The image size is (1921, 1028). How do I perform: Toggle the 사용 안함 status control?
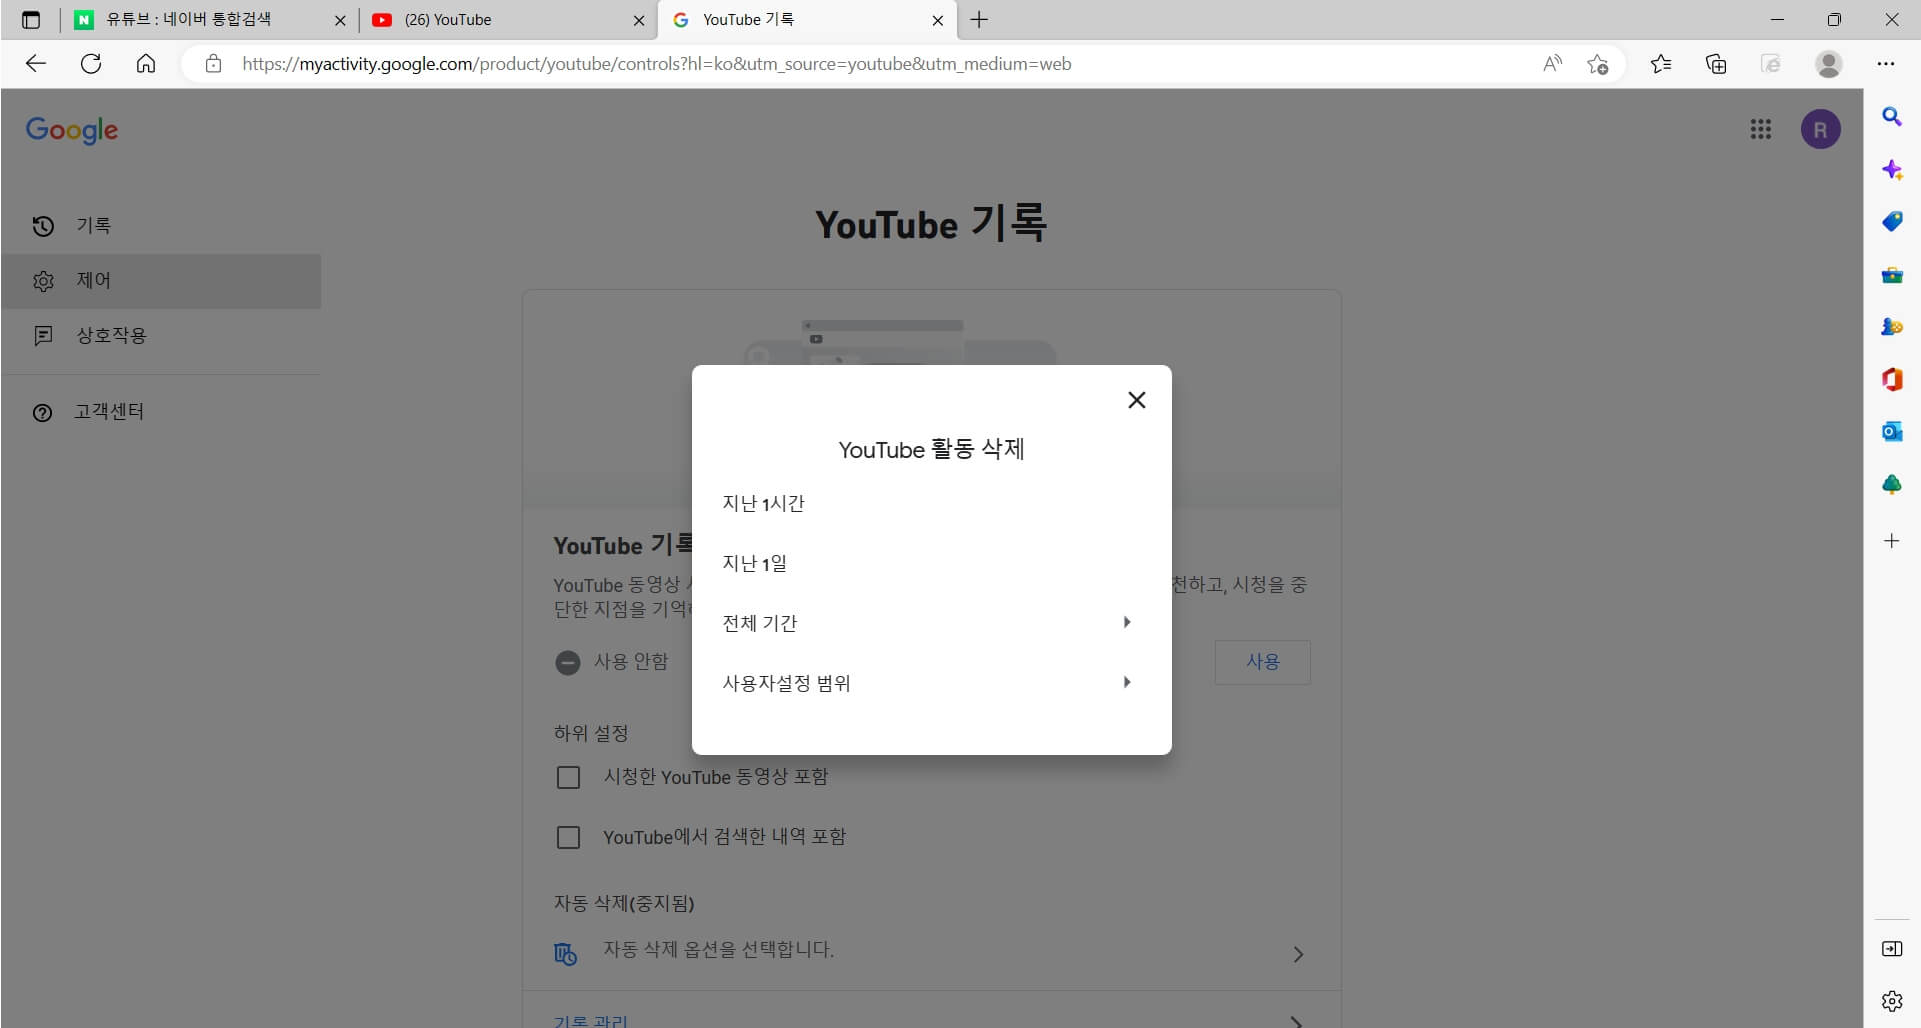tap(568, 662)
